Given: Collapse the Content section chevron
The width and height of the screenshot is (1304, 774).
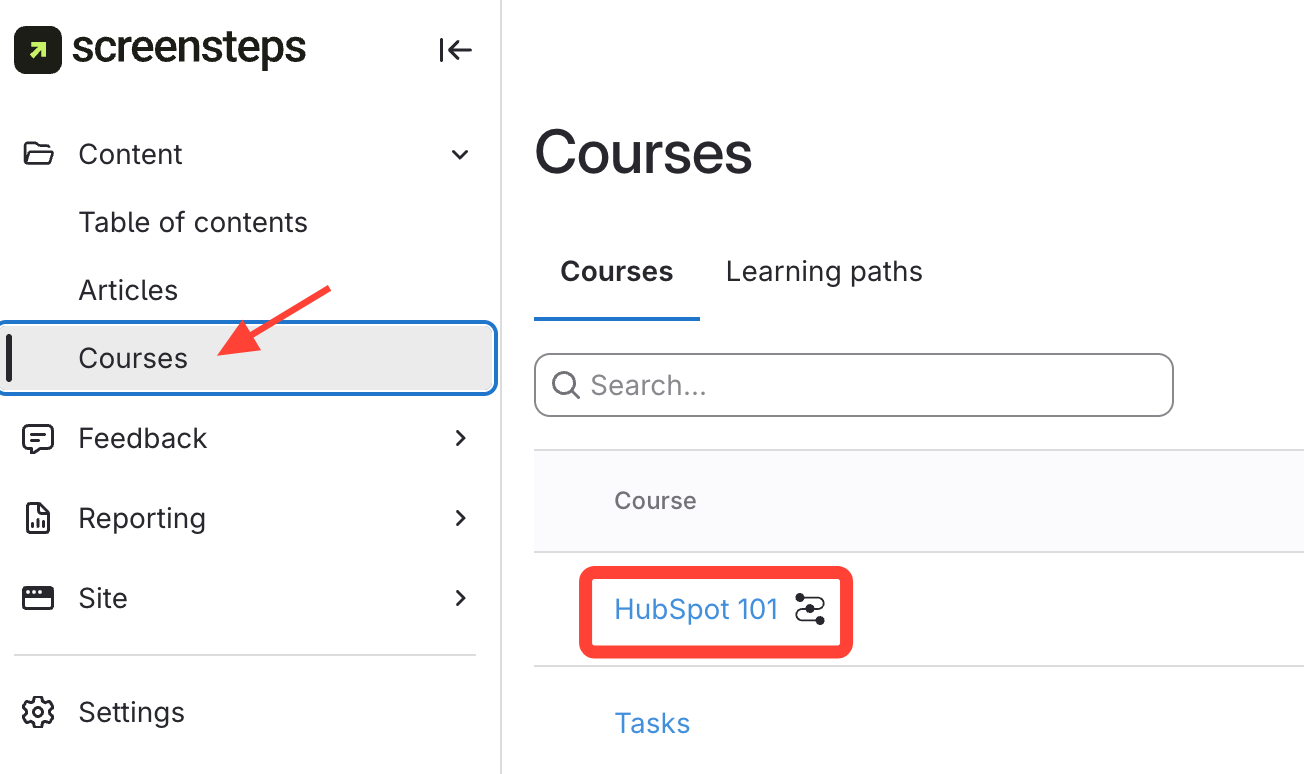Looking at the screenshot, I should pyautogui.click(x=460, y=155).
